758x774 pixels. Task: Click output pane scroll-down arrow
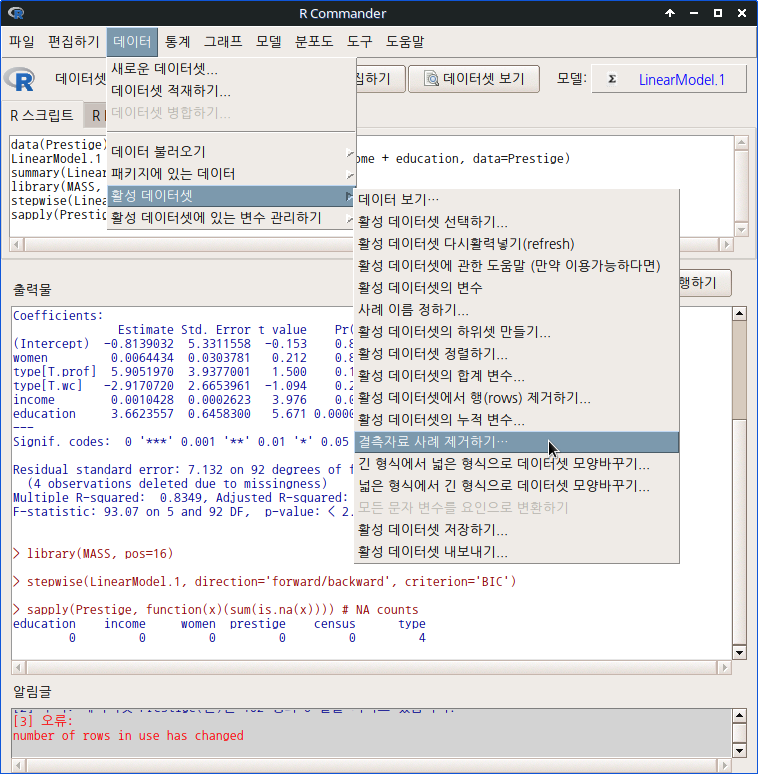point(739,653)
